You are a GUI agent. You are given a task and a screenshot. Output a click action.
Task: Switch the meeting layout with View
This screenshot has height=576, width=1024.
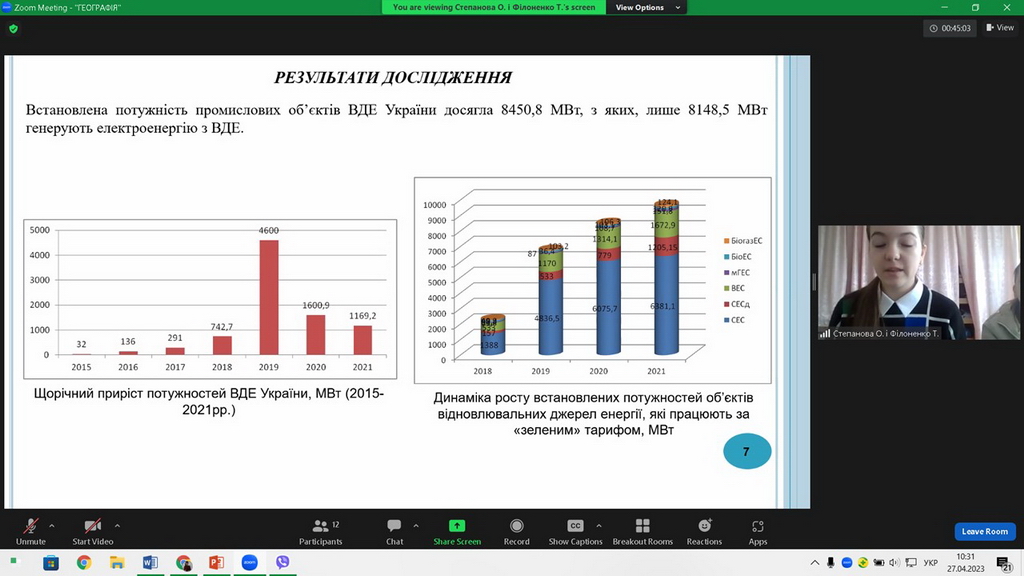point(999,28)
